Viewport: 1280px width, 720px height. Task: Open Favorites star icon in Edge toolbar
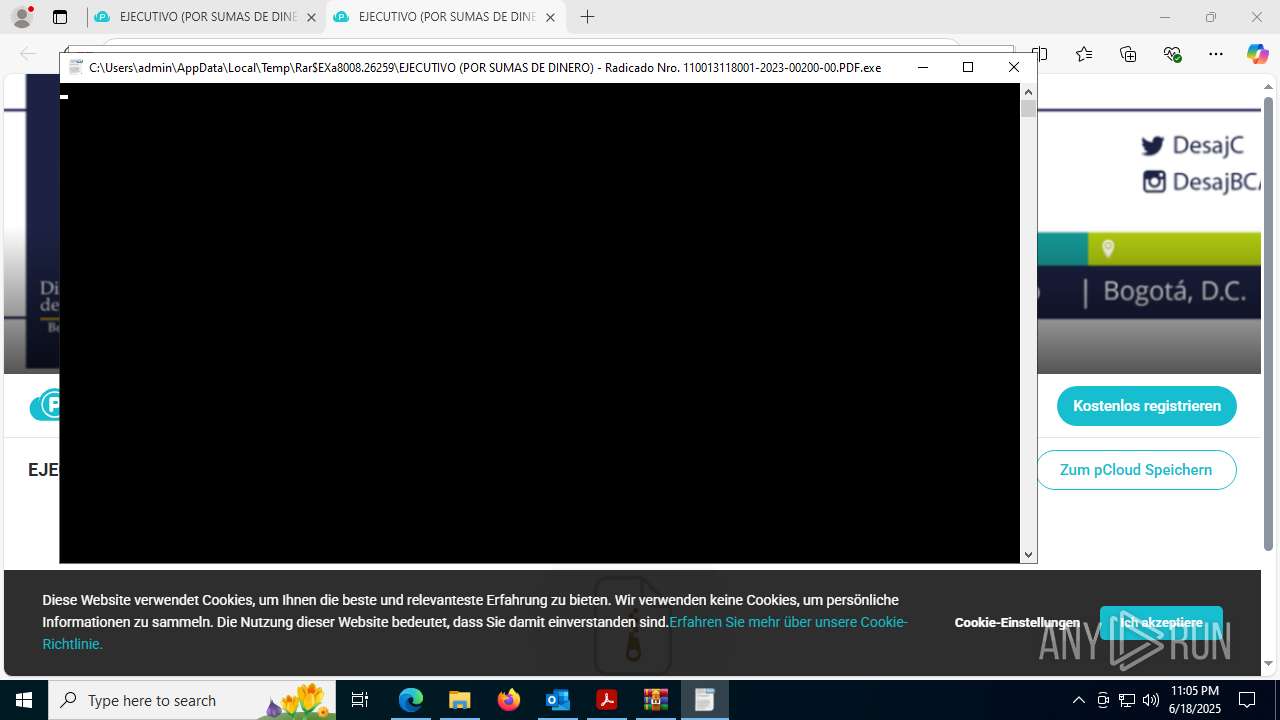pos(1084,54)
